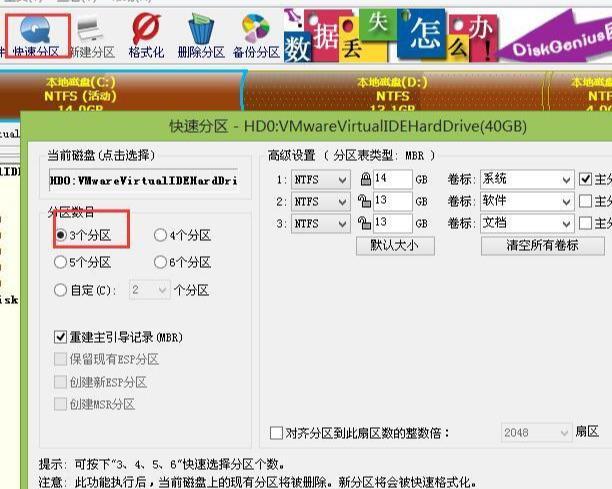
Task: Click the 新建分区 new partition icon
Action: [92, 37]
